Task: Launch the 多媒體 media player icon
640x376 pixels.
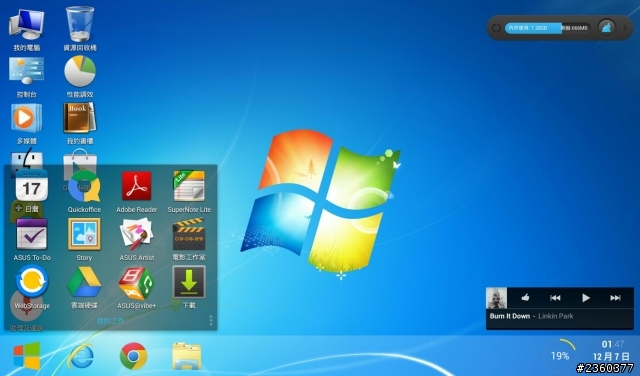Action: click(27, 118)
